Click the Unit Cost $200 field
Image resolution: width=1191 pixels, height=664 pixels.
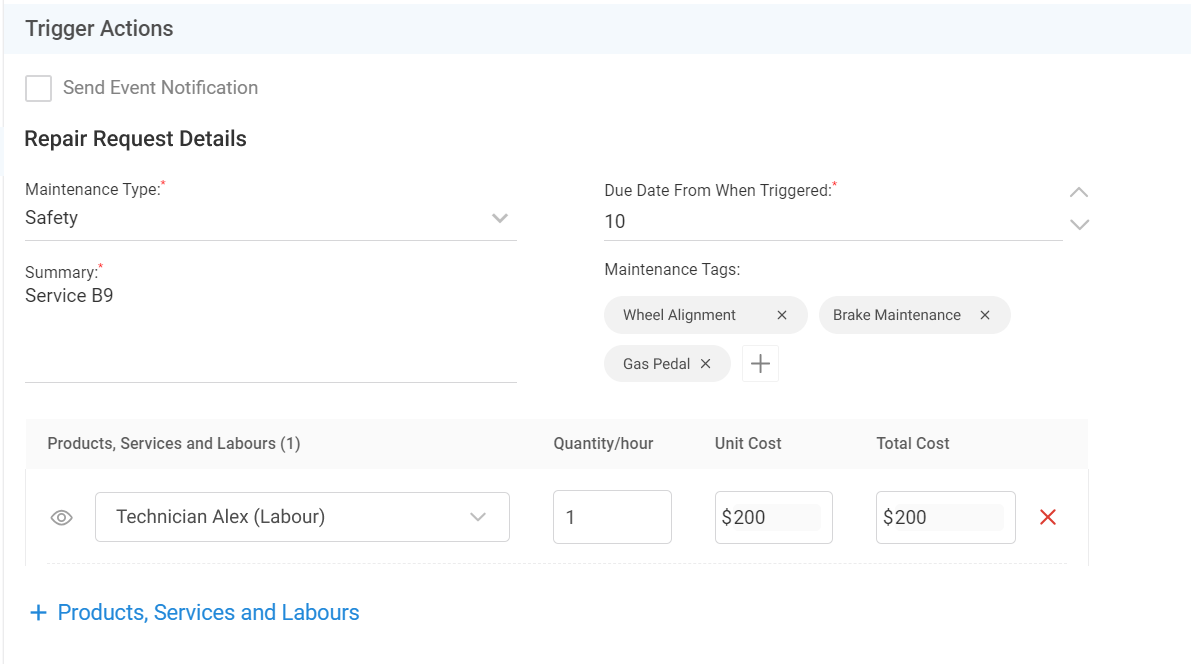[773, 517]
